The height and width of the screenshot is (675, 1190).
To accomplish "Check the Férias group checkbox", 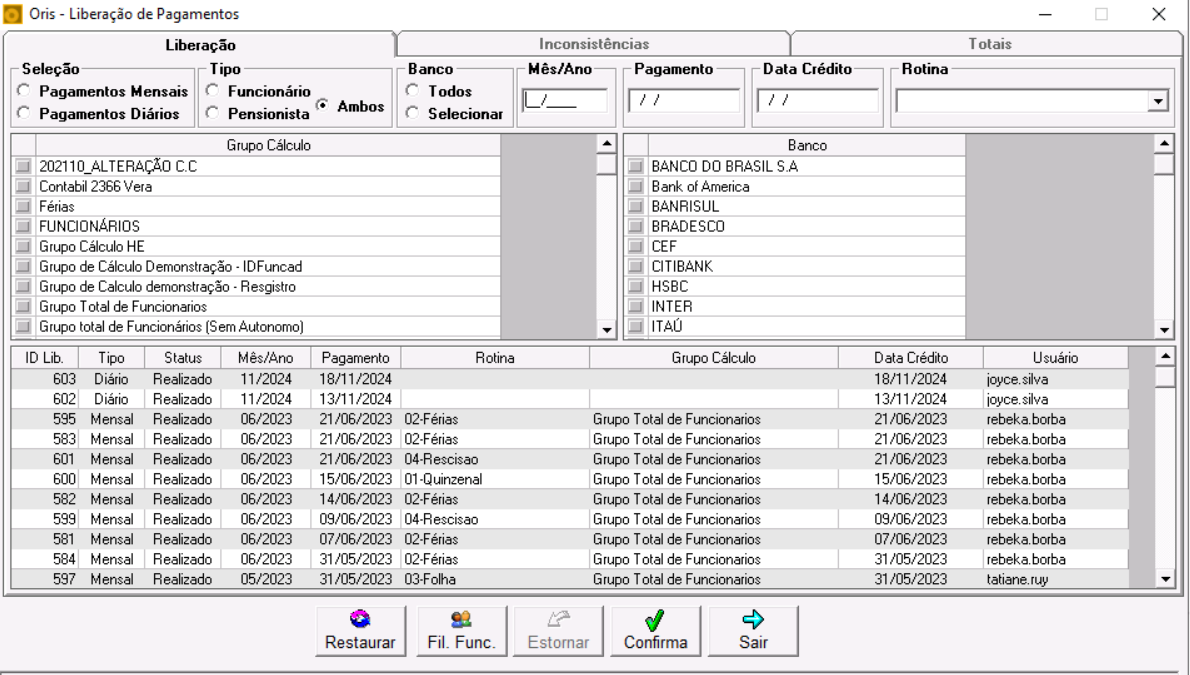I will [24, 207].
